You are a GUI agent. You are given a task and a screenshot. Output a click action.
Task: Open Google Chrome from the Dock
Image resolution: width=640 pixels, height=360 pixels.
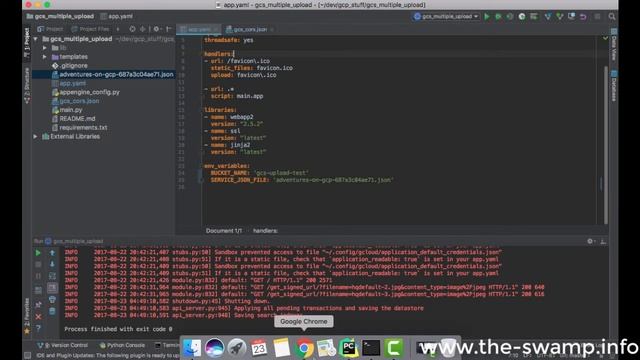coord(304,348)
